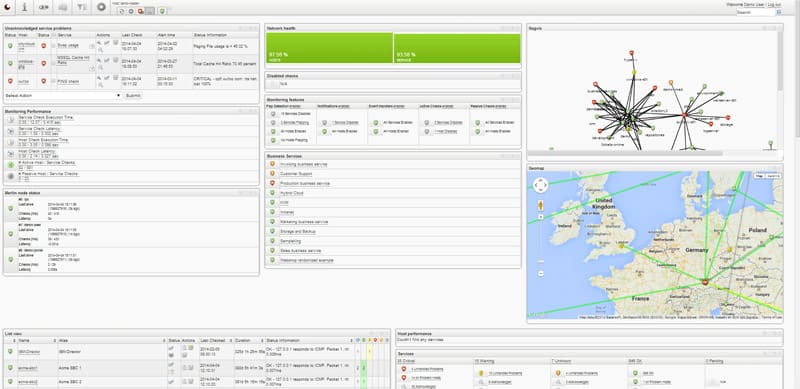Open the PING check service link
Screen dimensions: 800x389
[x=68, y=81]
